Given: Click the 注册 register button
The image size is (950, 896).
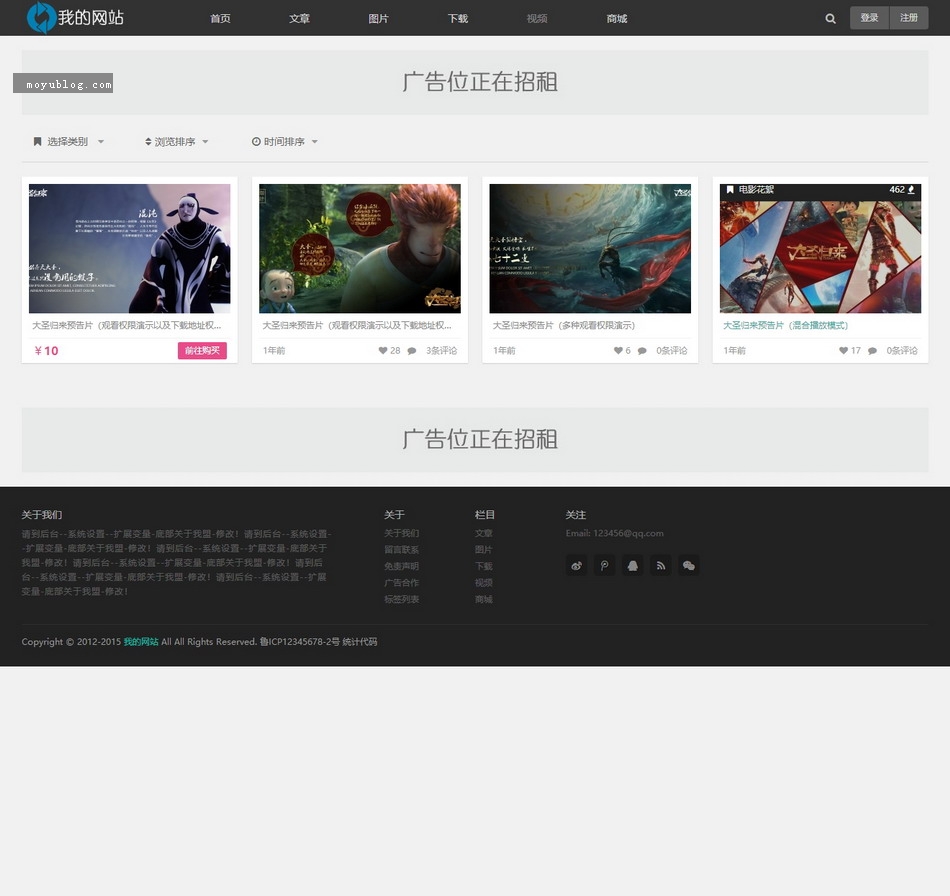Looking at the screenshot, I should 909,18.
